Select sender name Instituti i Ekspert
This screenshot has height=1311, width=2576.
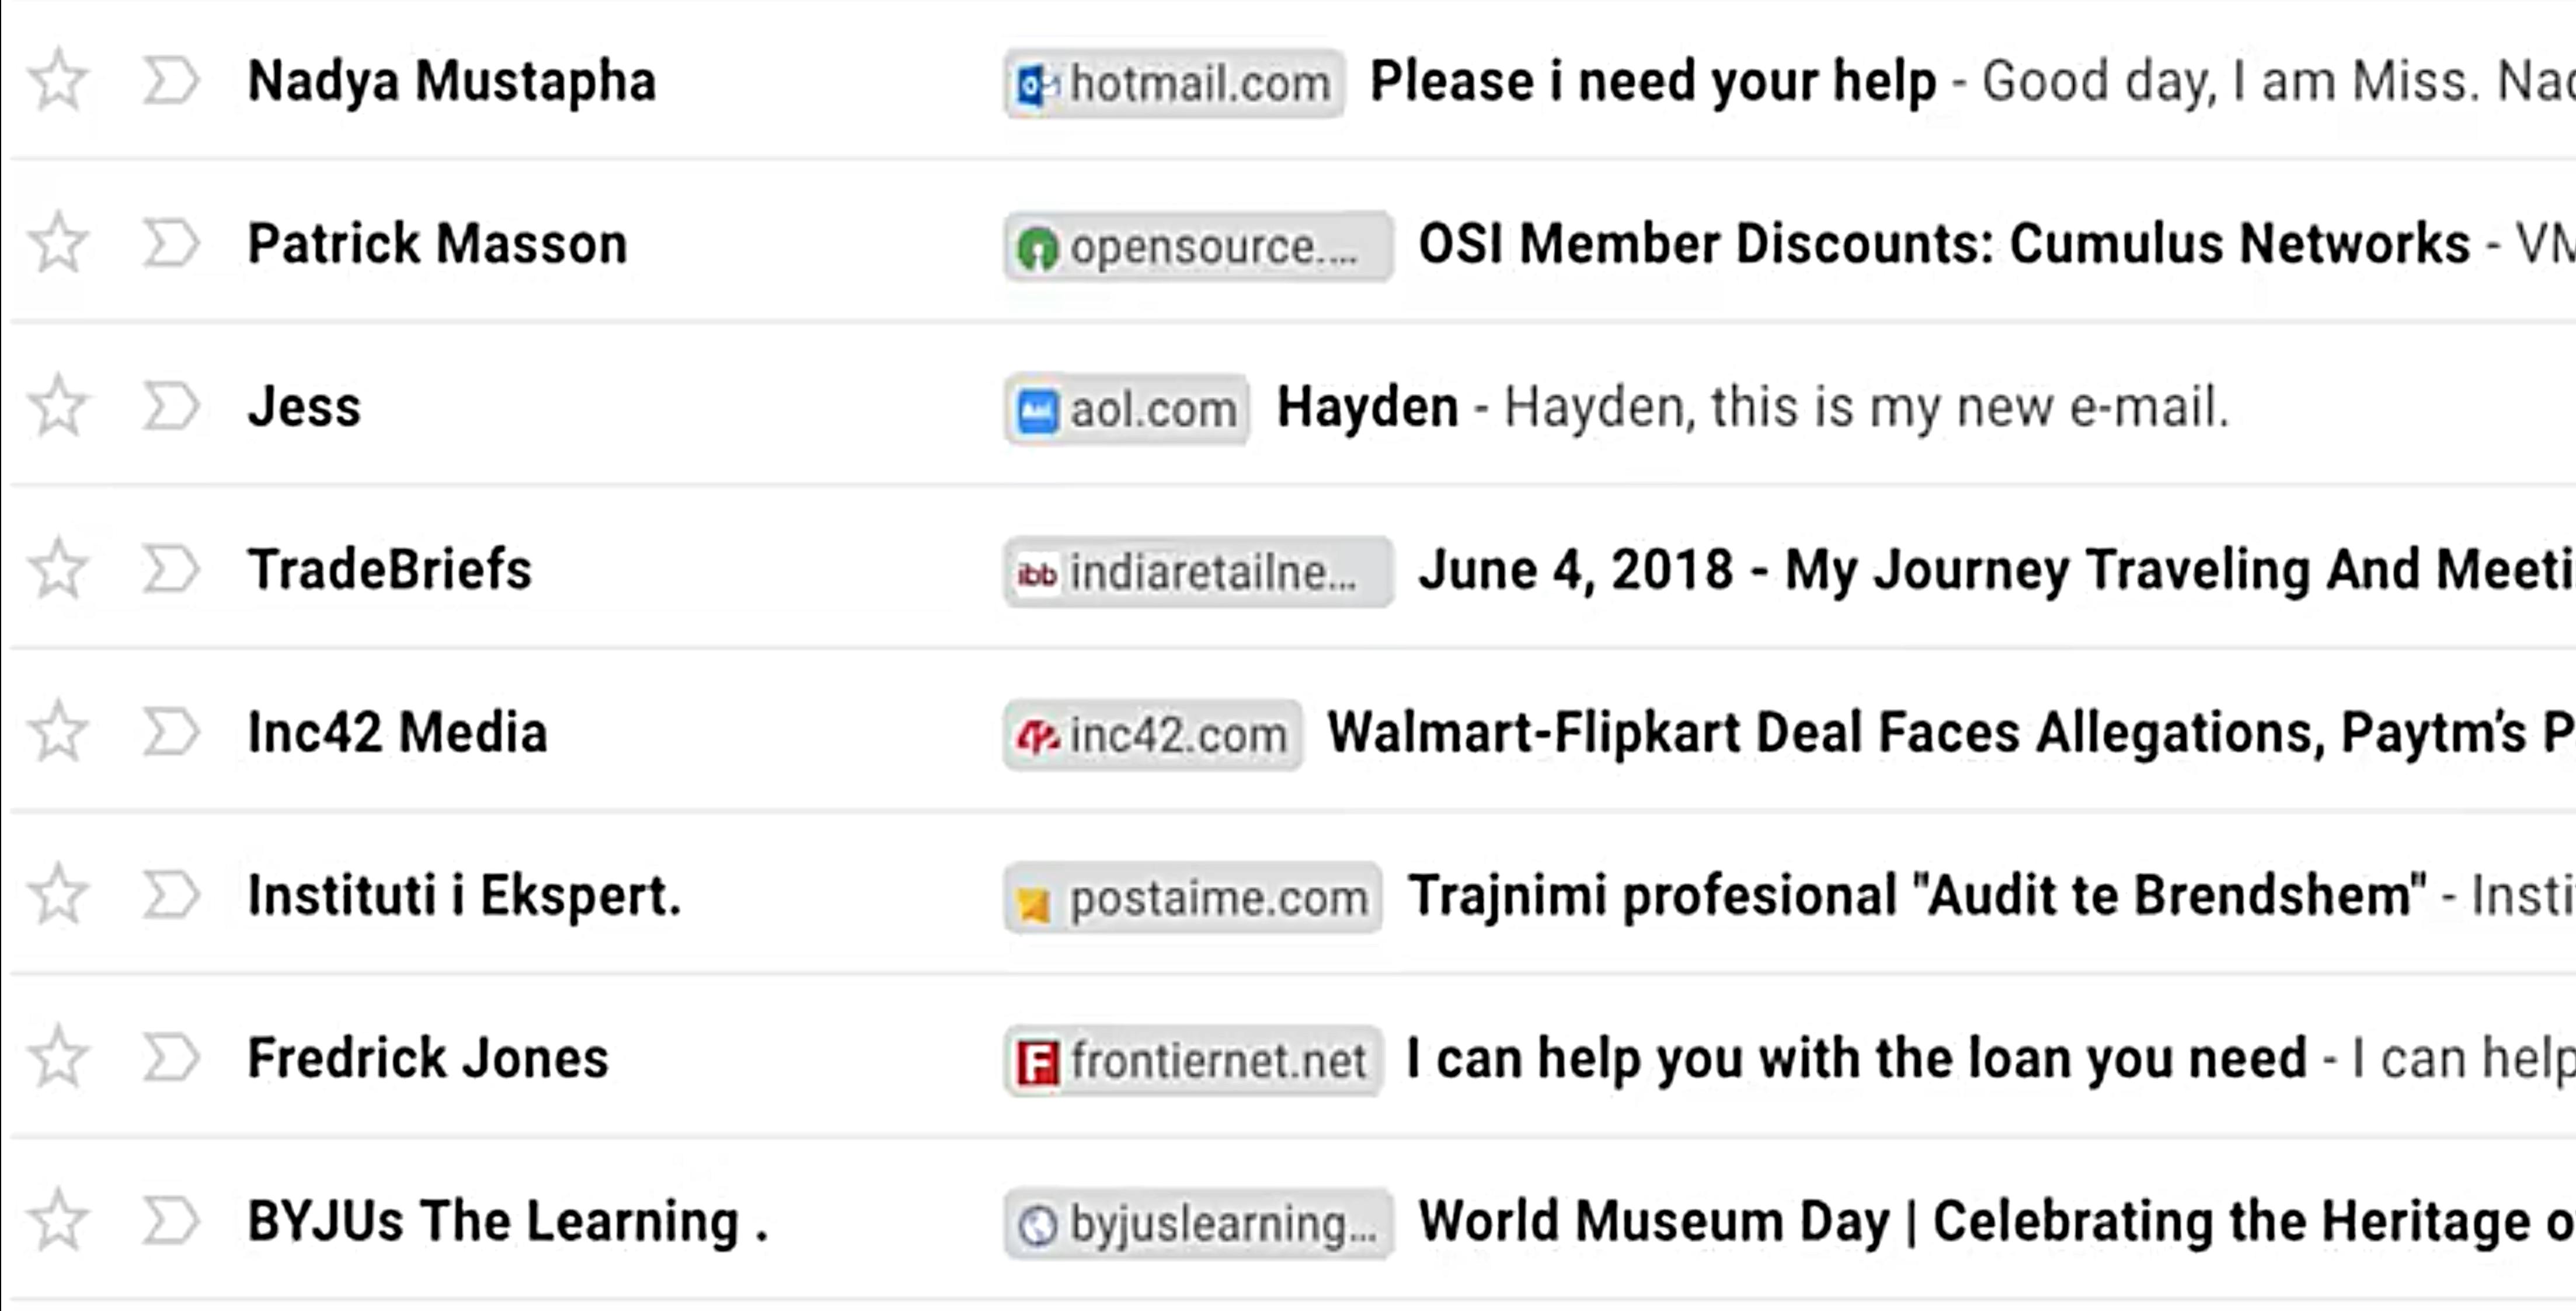point(464,895)
